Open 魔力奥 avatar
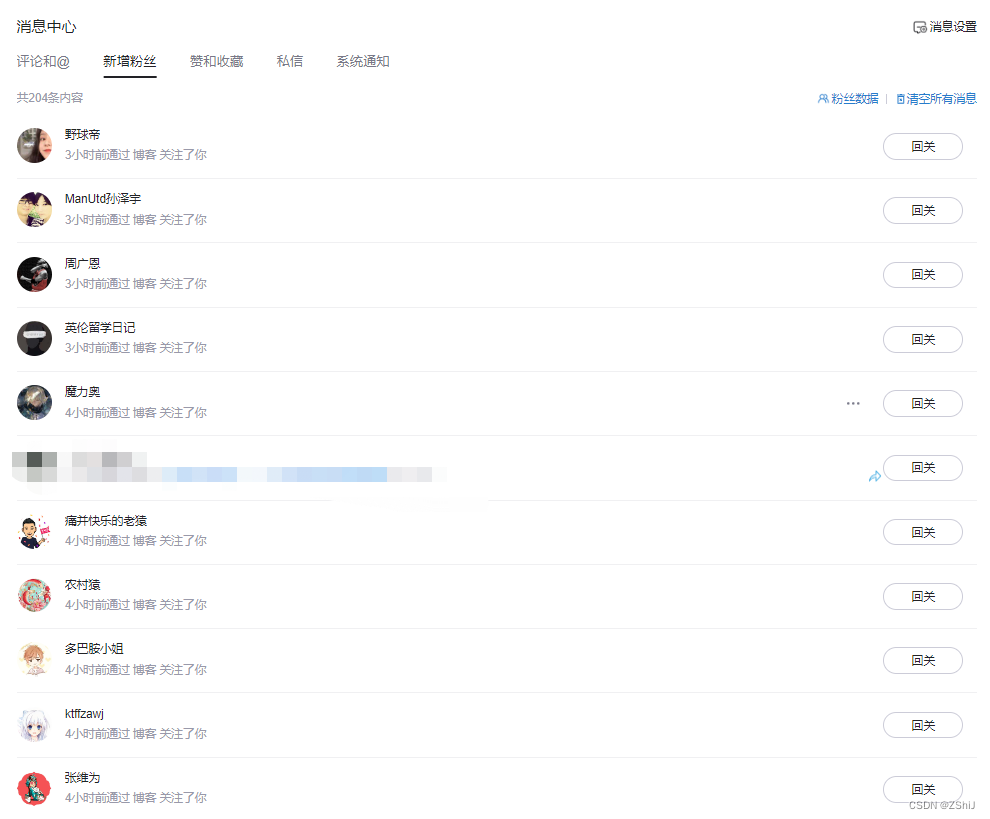 (x=34, y=403)
